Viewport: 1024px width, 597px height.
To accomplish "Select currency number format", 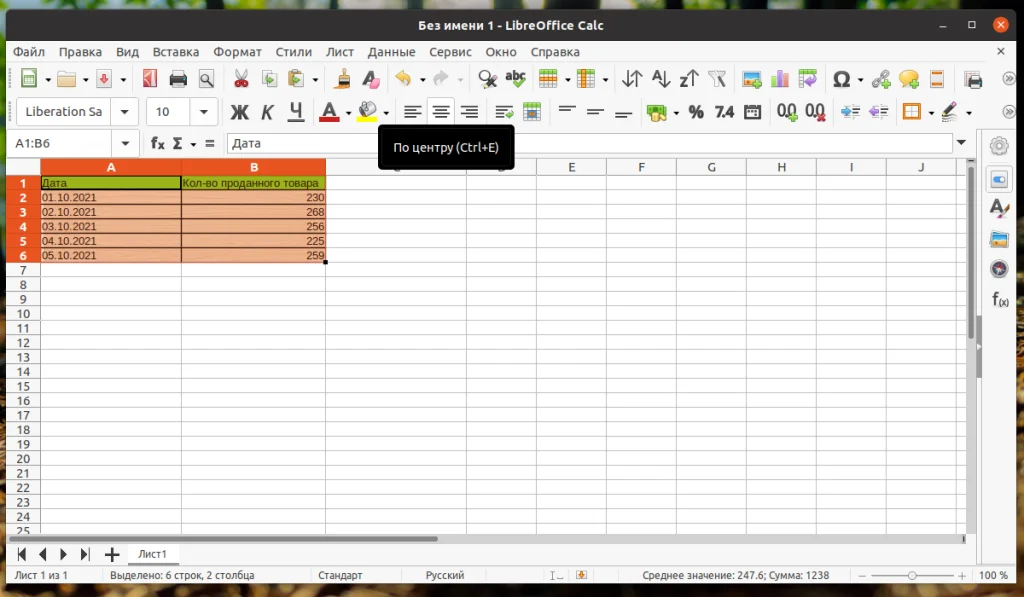I will pos(656,112).
